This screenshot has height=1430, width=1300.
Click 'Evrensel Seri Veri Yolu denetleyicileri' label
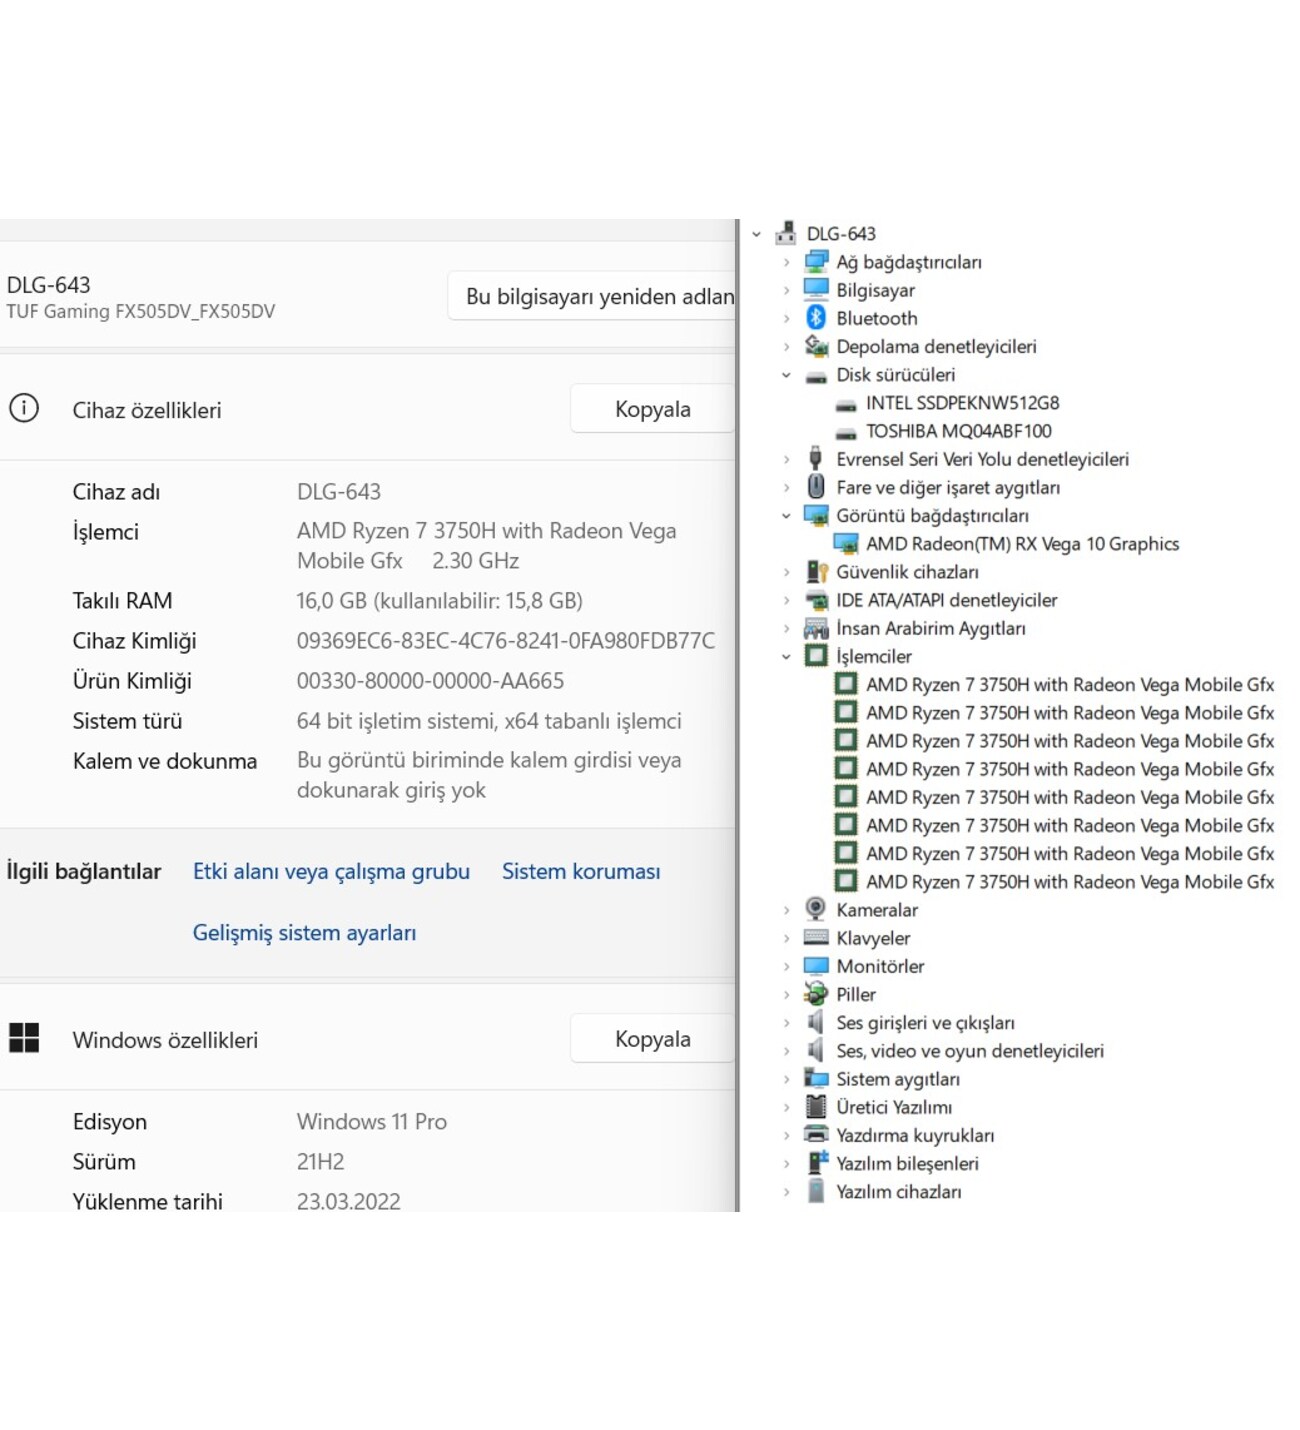point(982,459)
